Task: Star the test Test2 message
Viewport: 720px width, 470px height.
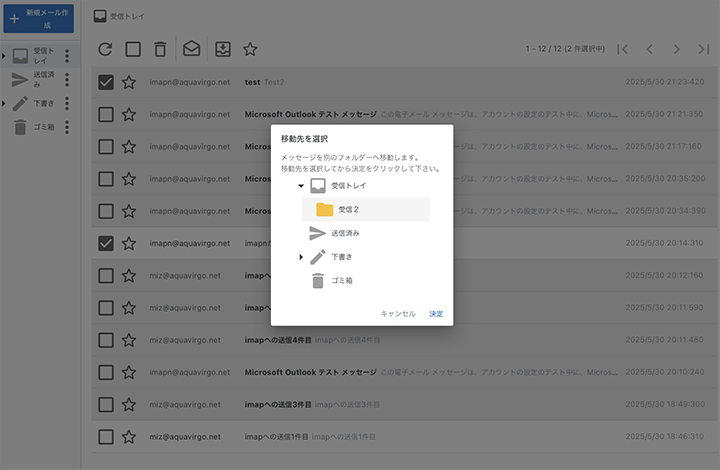Action: coord(129,82)
